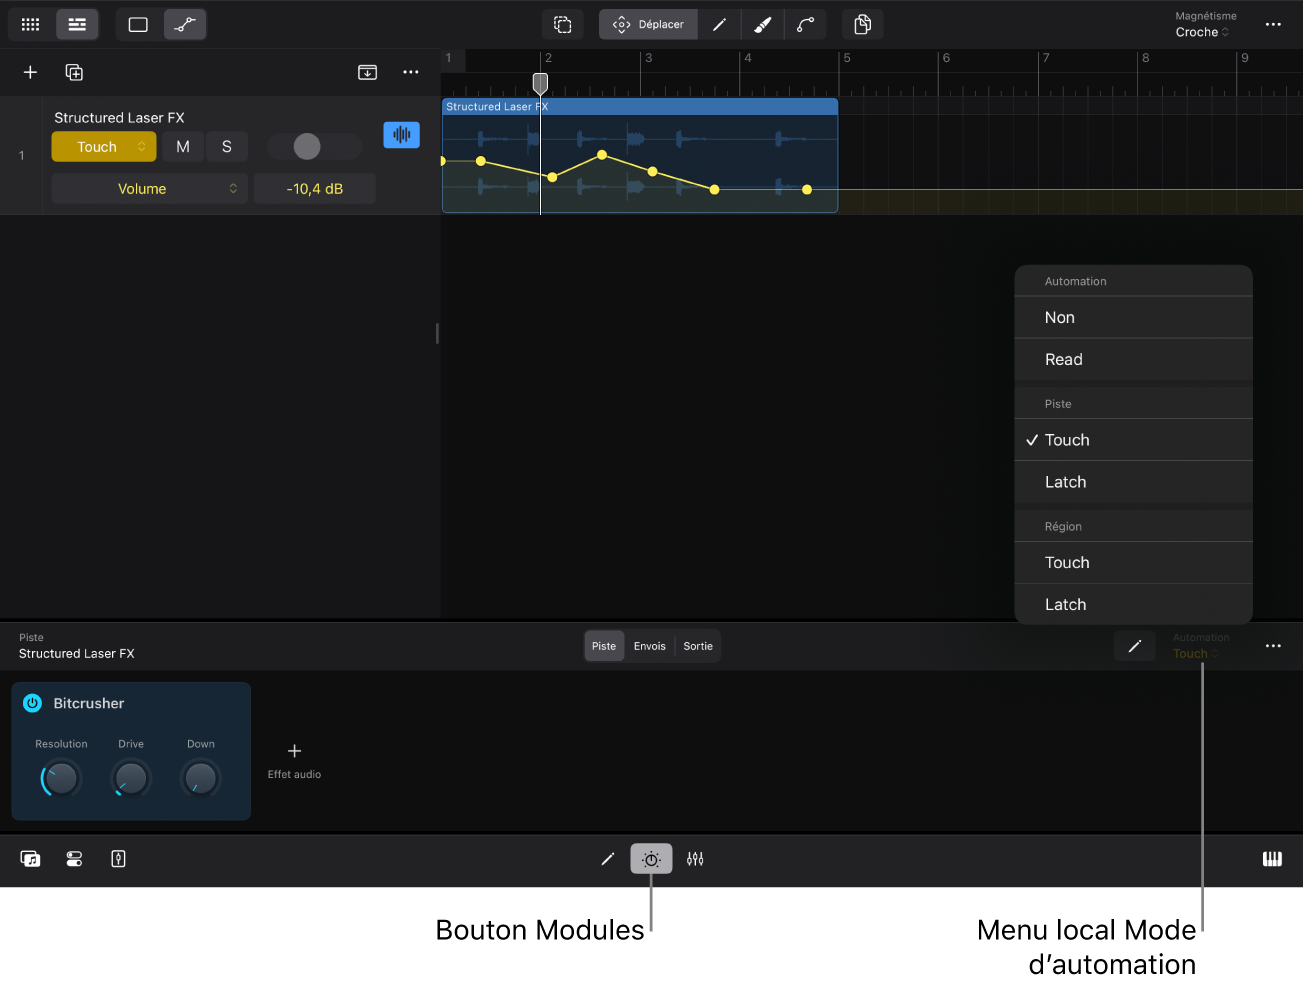This screenshot has height=984, width=1303.
Task: Select the automation curve tool
Action: pos(806,24)
